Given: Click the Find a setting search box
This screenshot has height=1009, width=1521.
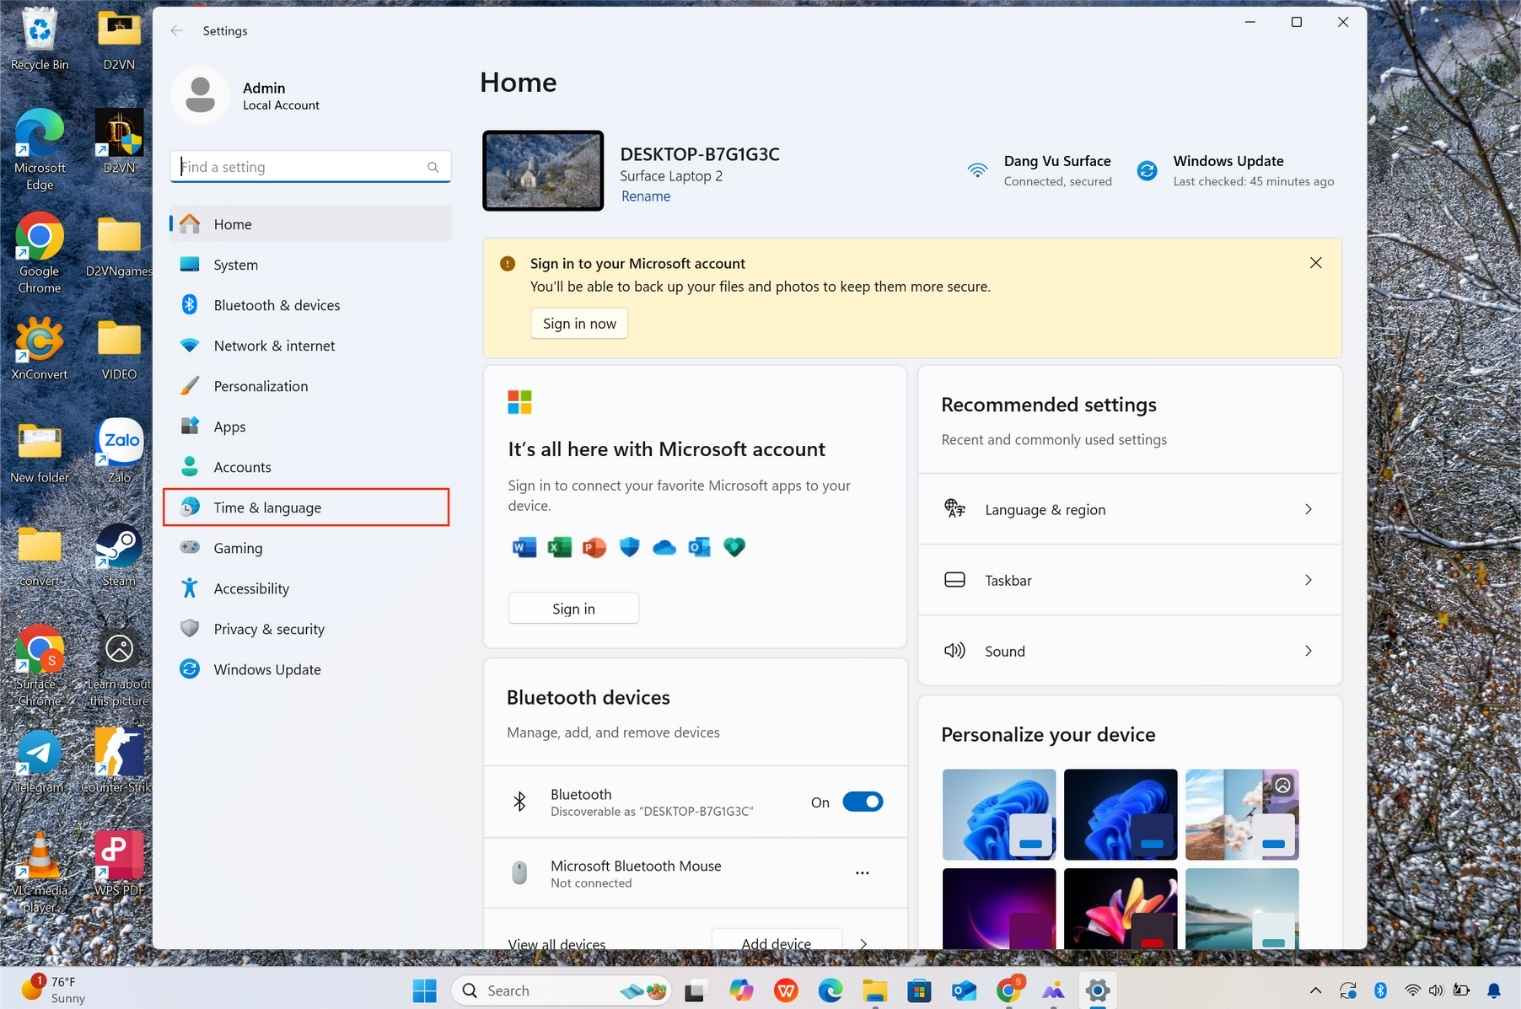Looking at the screenshot, I should (x=310, y=166).
